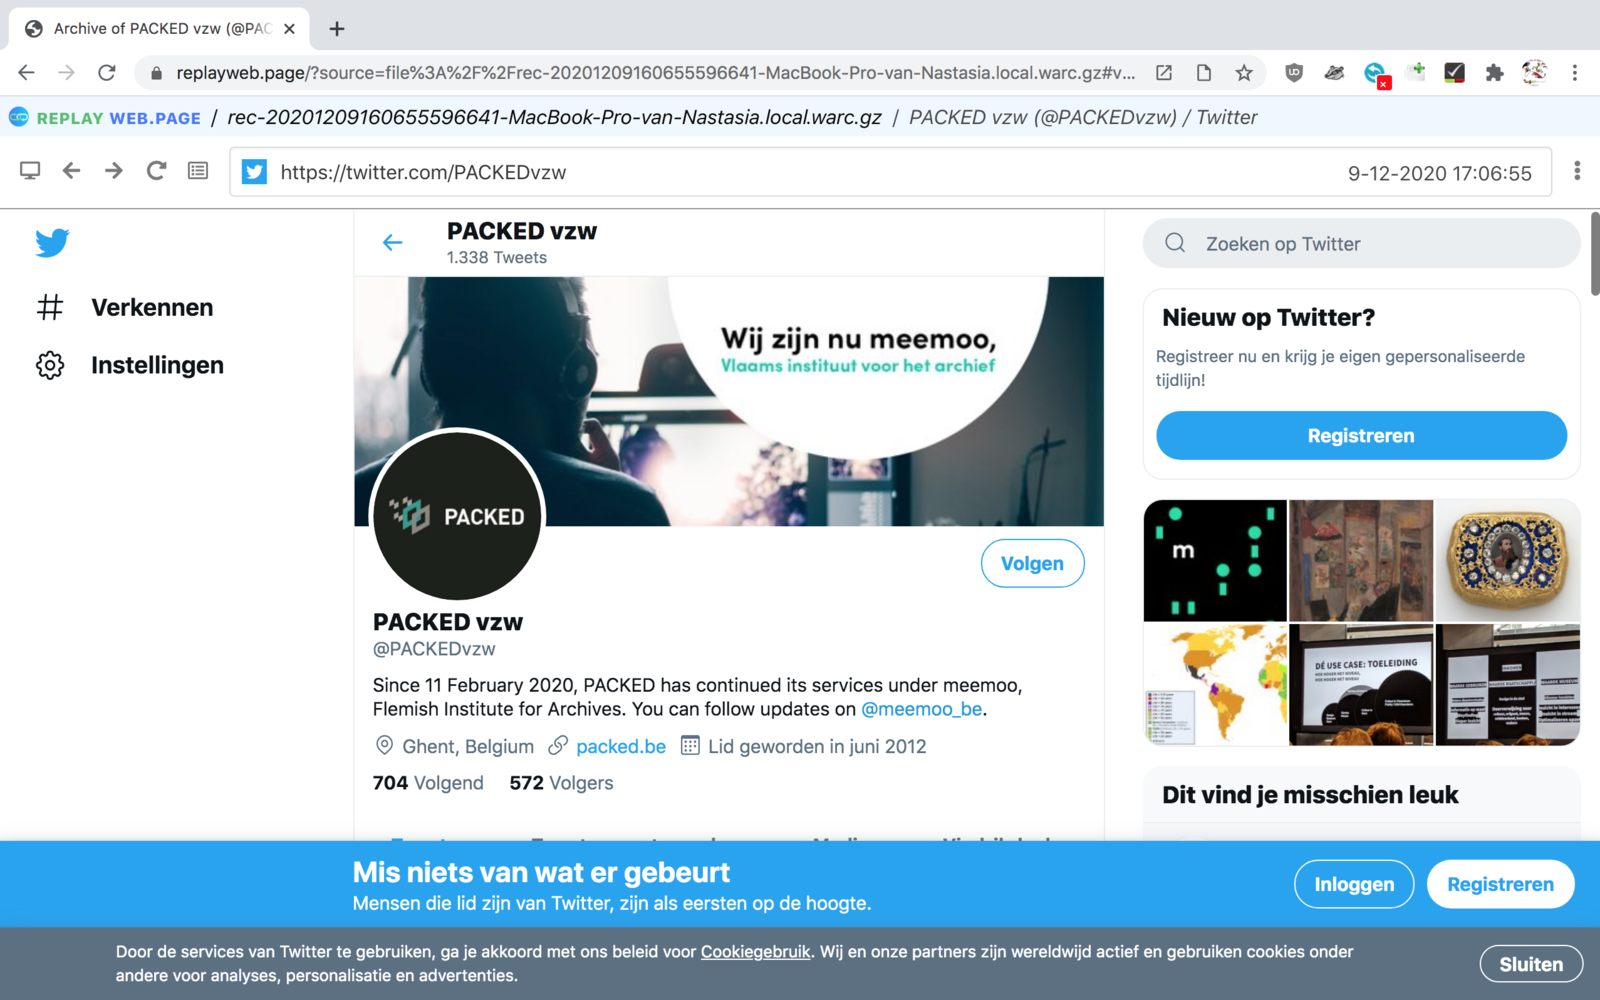Click Volgen follow button
Viewport: 1600px width, 1000px height.
coord(1032,563)
